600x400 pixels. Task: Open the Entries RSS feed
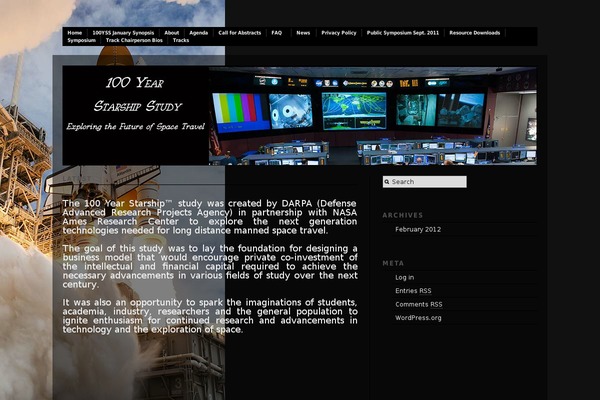(x=413, y=291)
